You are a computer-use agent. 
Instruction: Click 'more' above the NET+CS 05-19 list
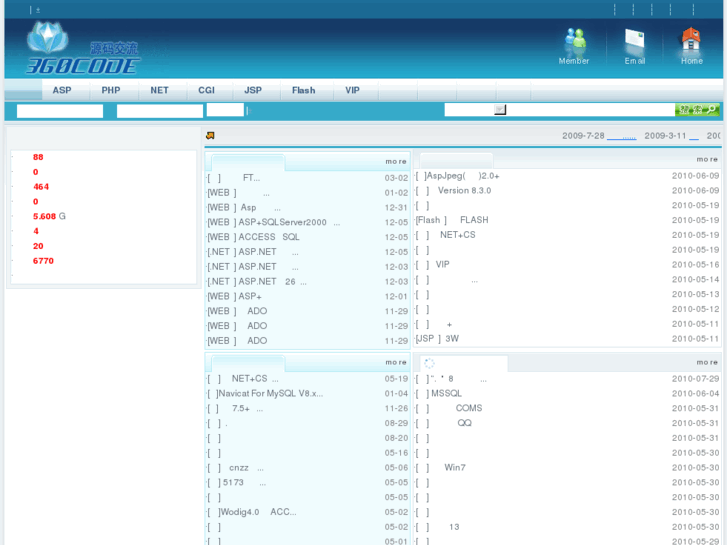coord(396,362)
